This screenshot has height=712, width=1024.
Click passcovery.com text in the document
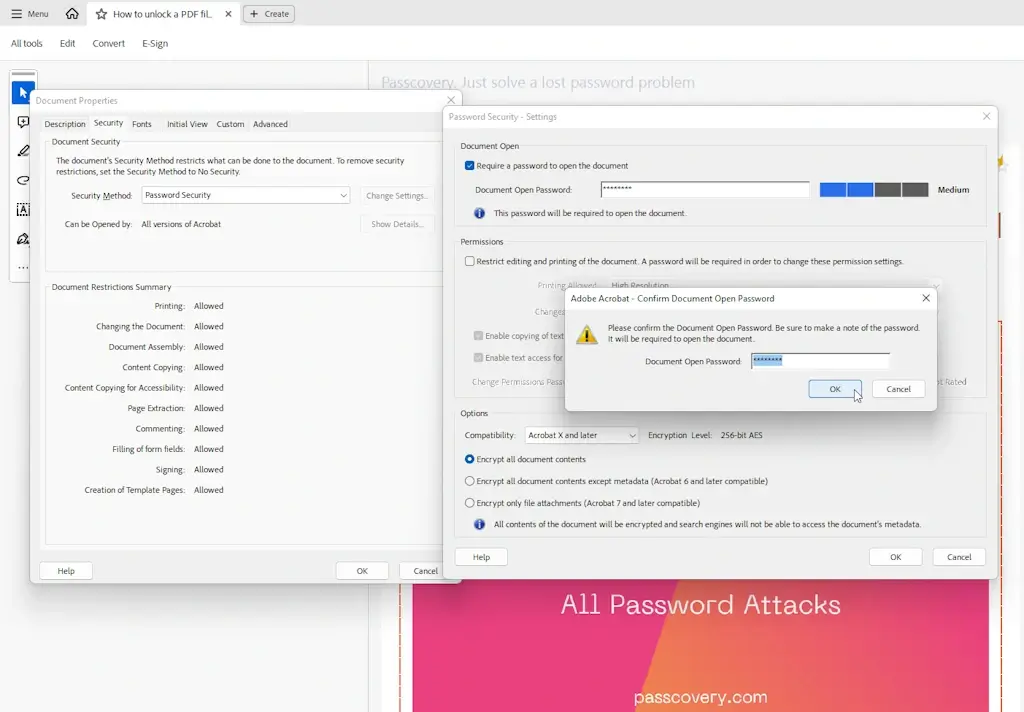[701, 697]
